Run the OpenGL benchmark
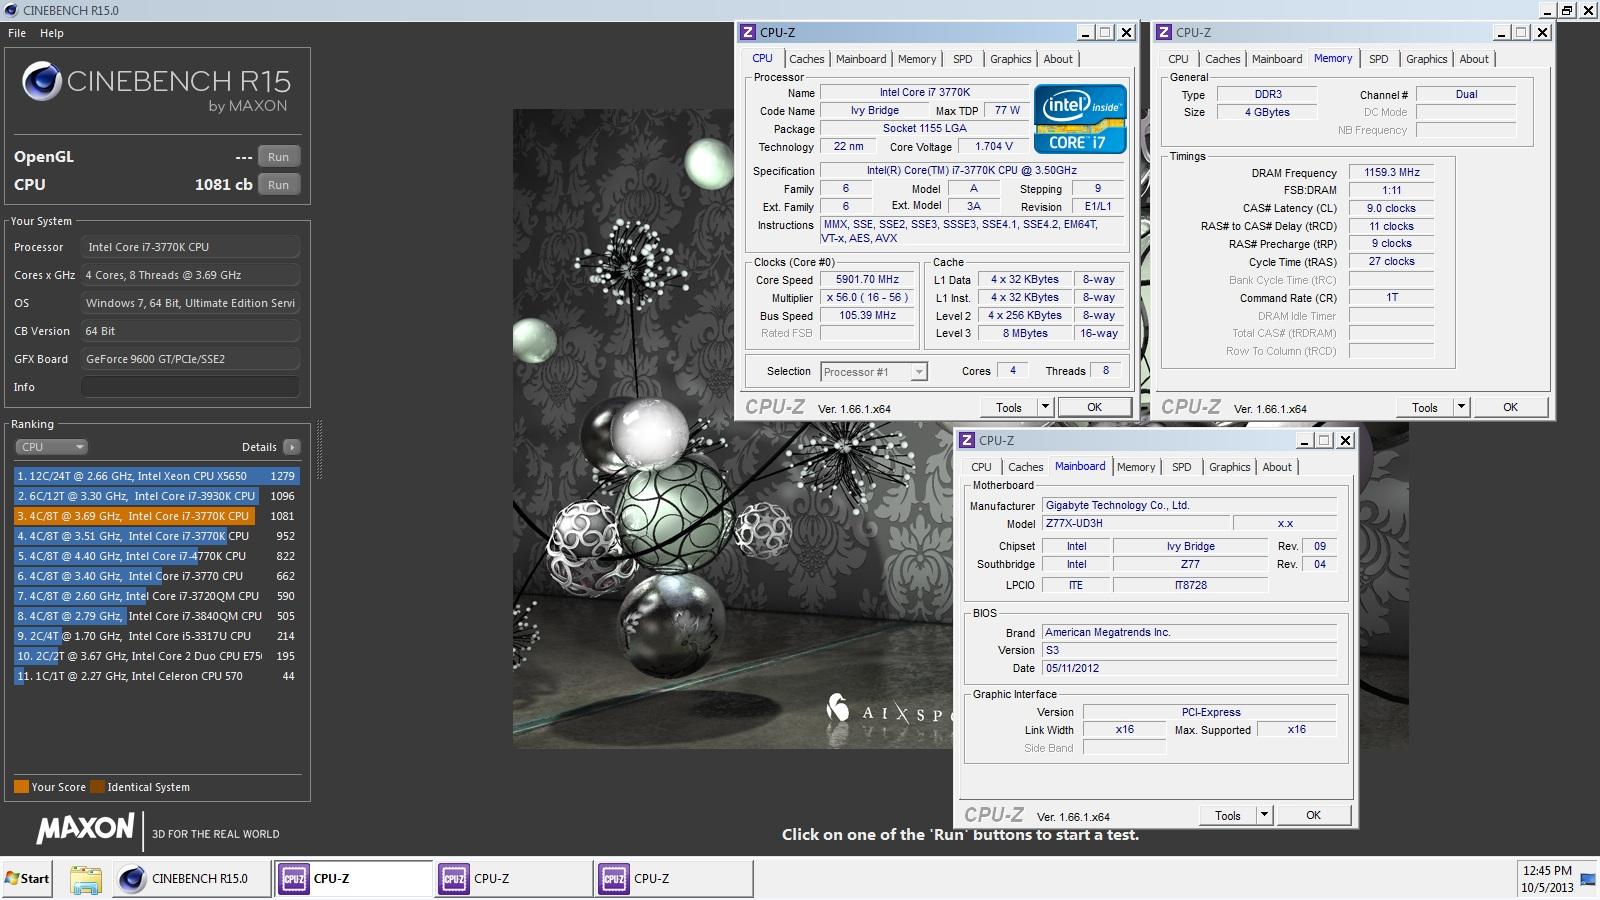1600x900 pixels. tap(279, 157)
